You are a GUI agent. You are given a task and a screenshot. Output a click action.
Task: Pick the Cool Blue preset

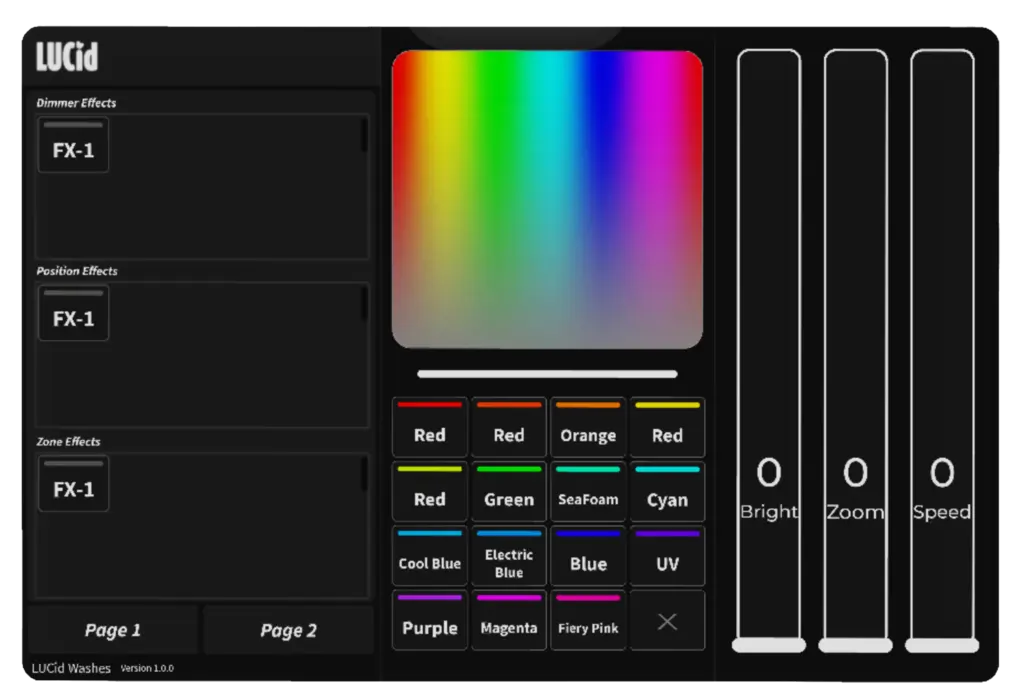click(x=429, y=556)
